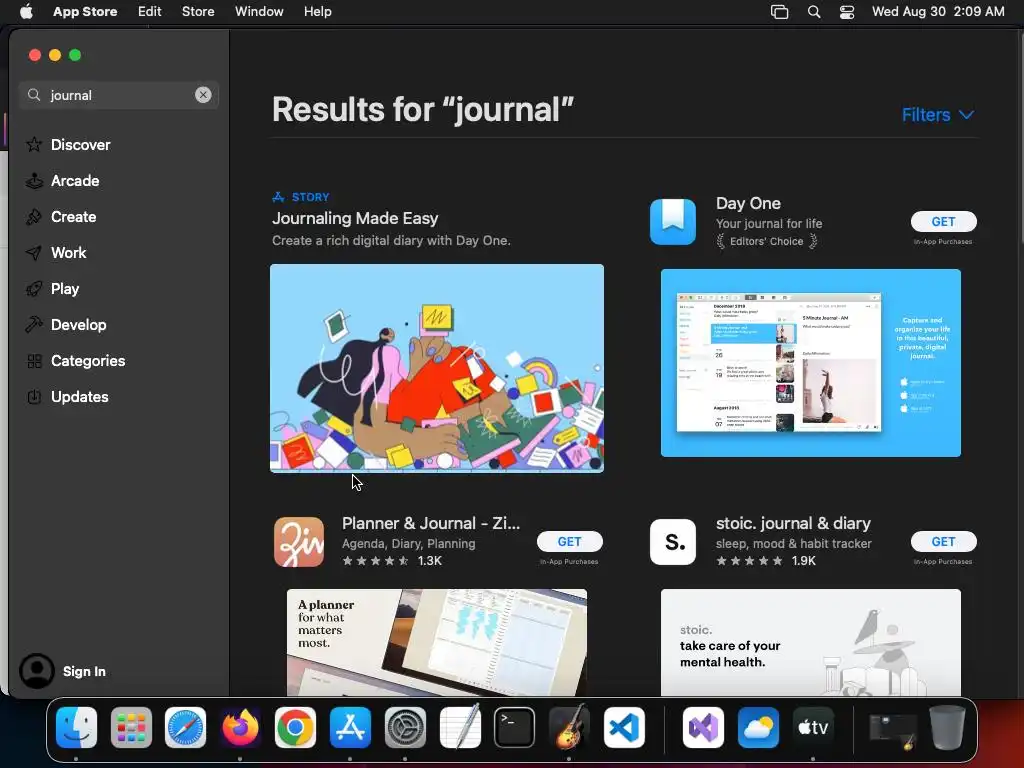Image resolution: width=1024 pixels, height=768 pixels.
Task: Open the planner for what matters screenshot
Action: [437, 642]
